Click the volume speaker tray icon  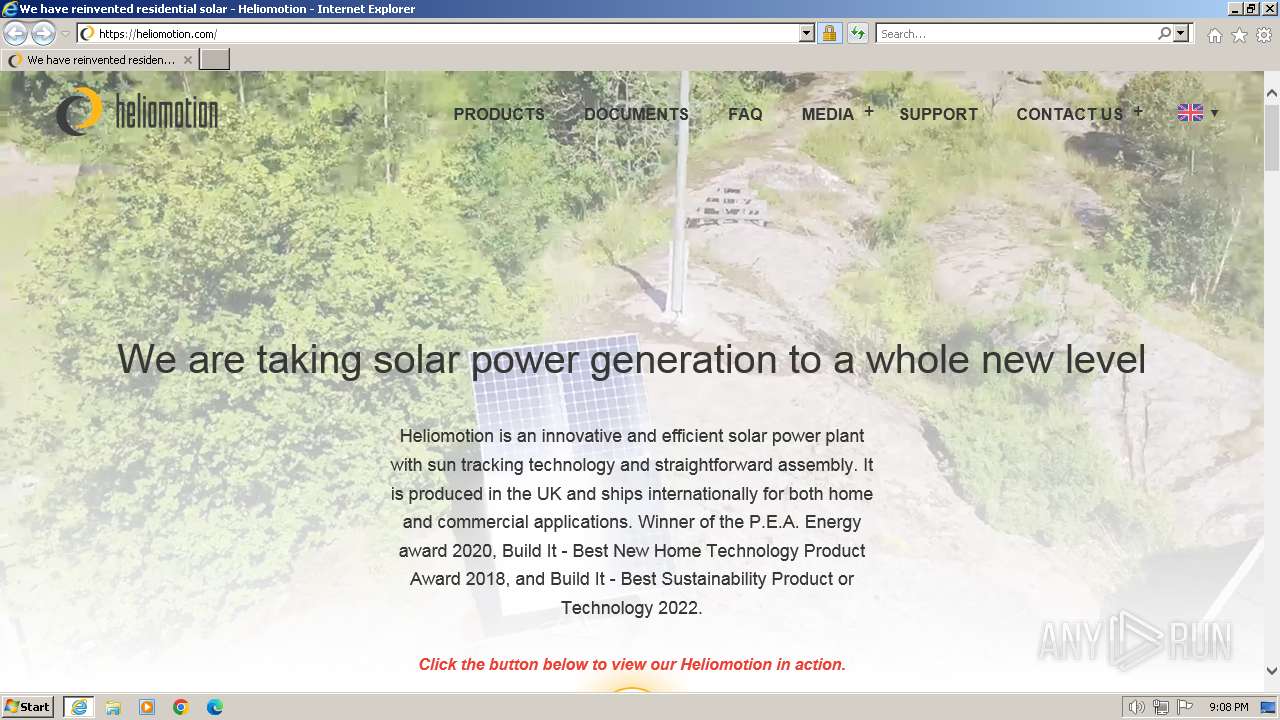pos(1137,707)
